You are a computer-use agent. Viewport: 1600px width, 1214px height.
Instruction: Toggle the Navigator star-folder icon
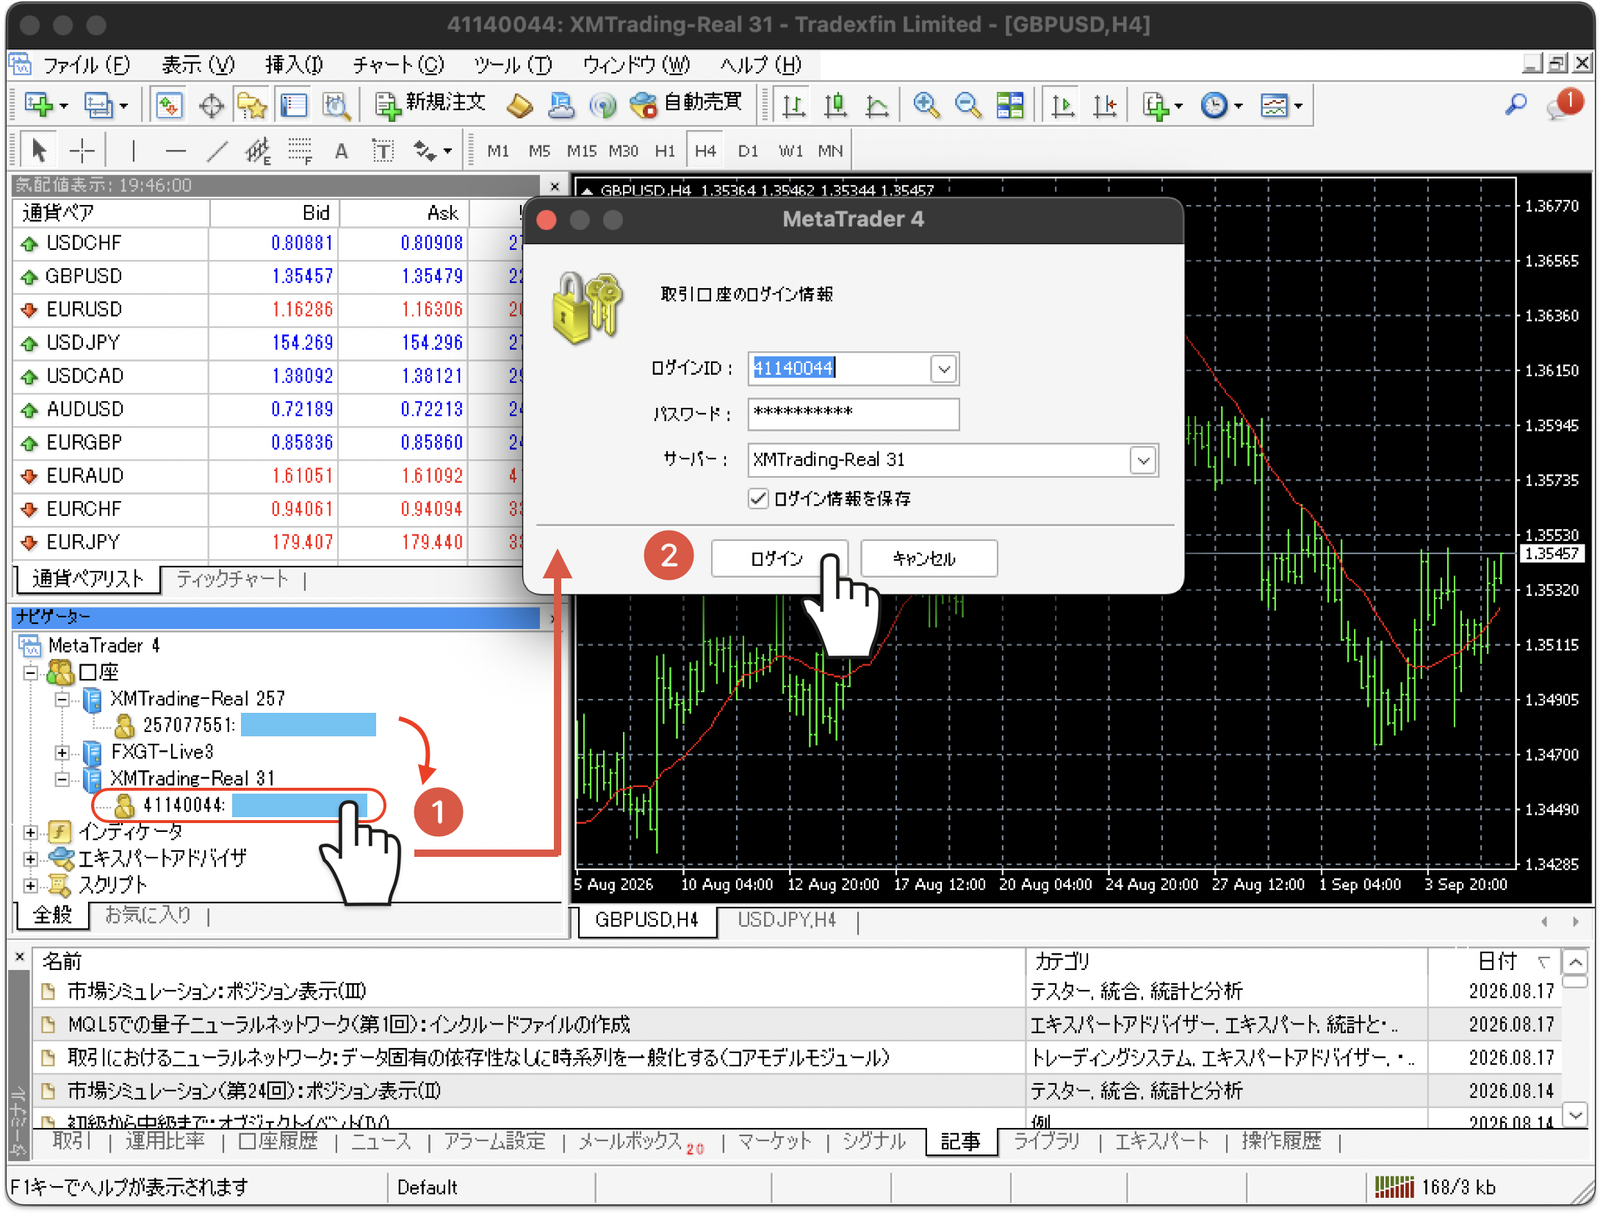click(x=252, y=105)
